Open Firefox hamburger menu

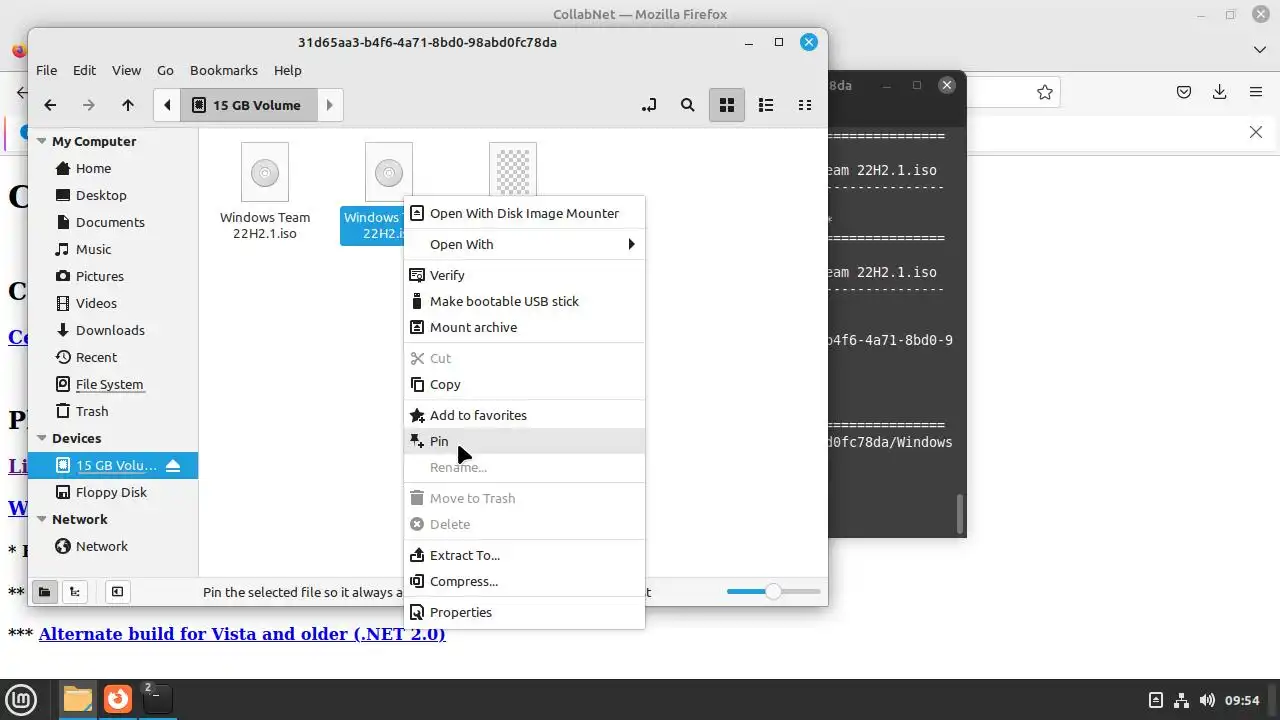pos(1256,92)
